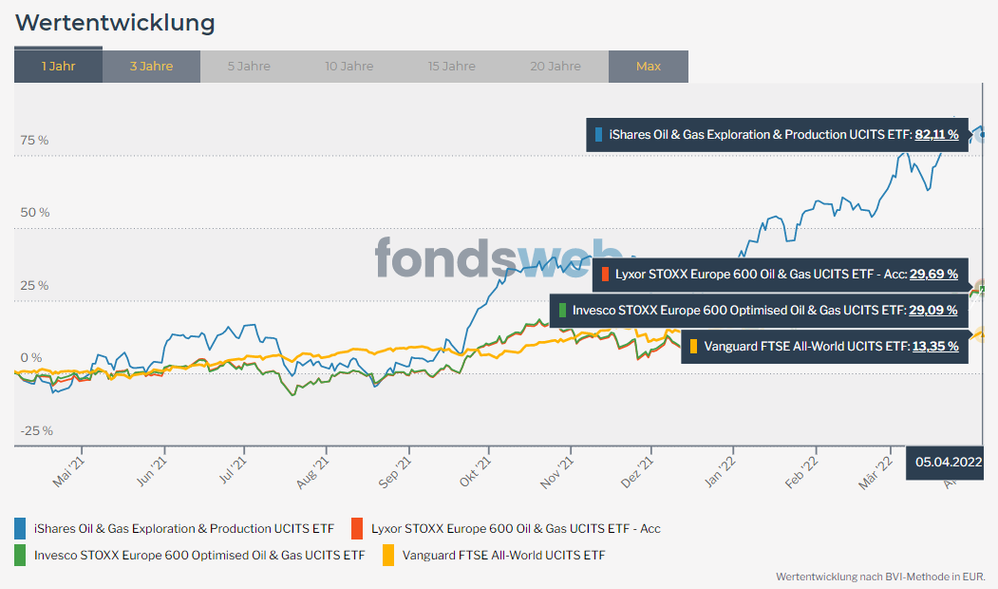Toggle Invesco STOXX Optimised legend label
998x589 pixels.
199,555
